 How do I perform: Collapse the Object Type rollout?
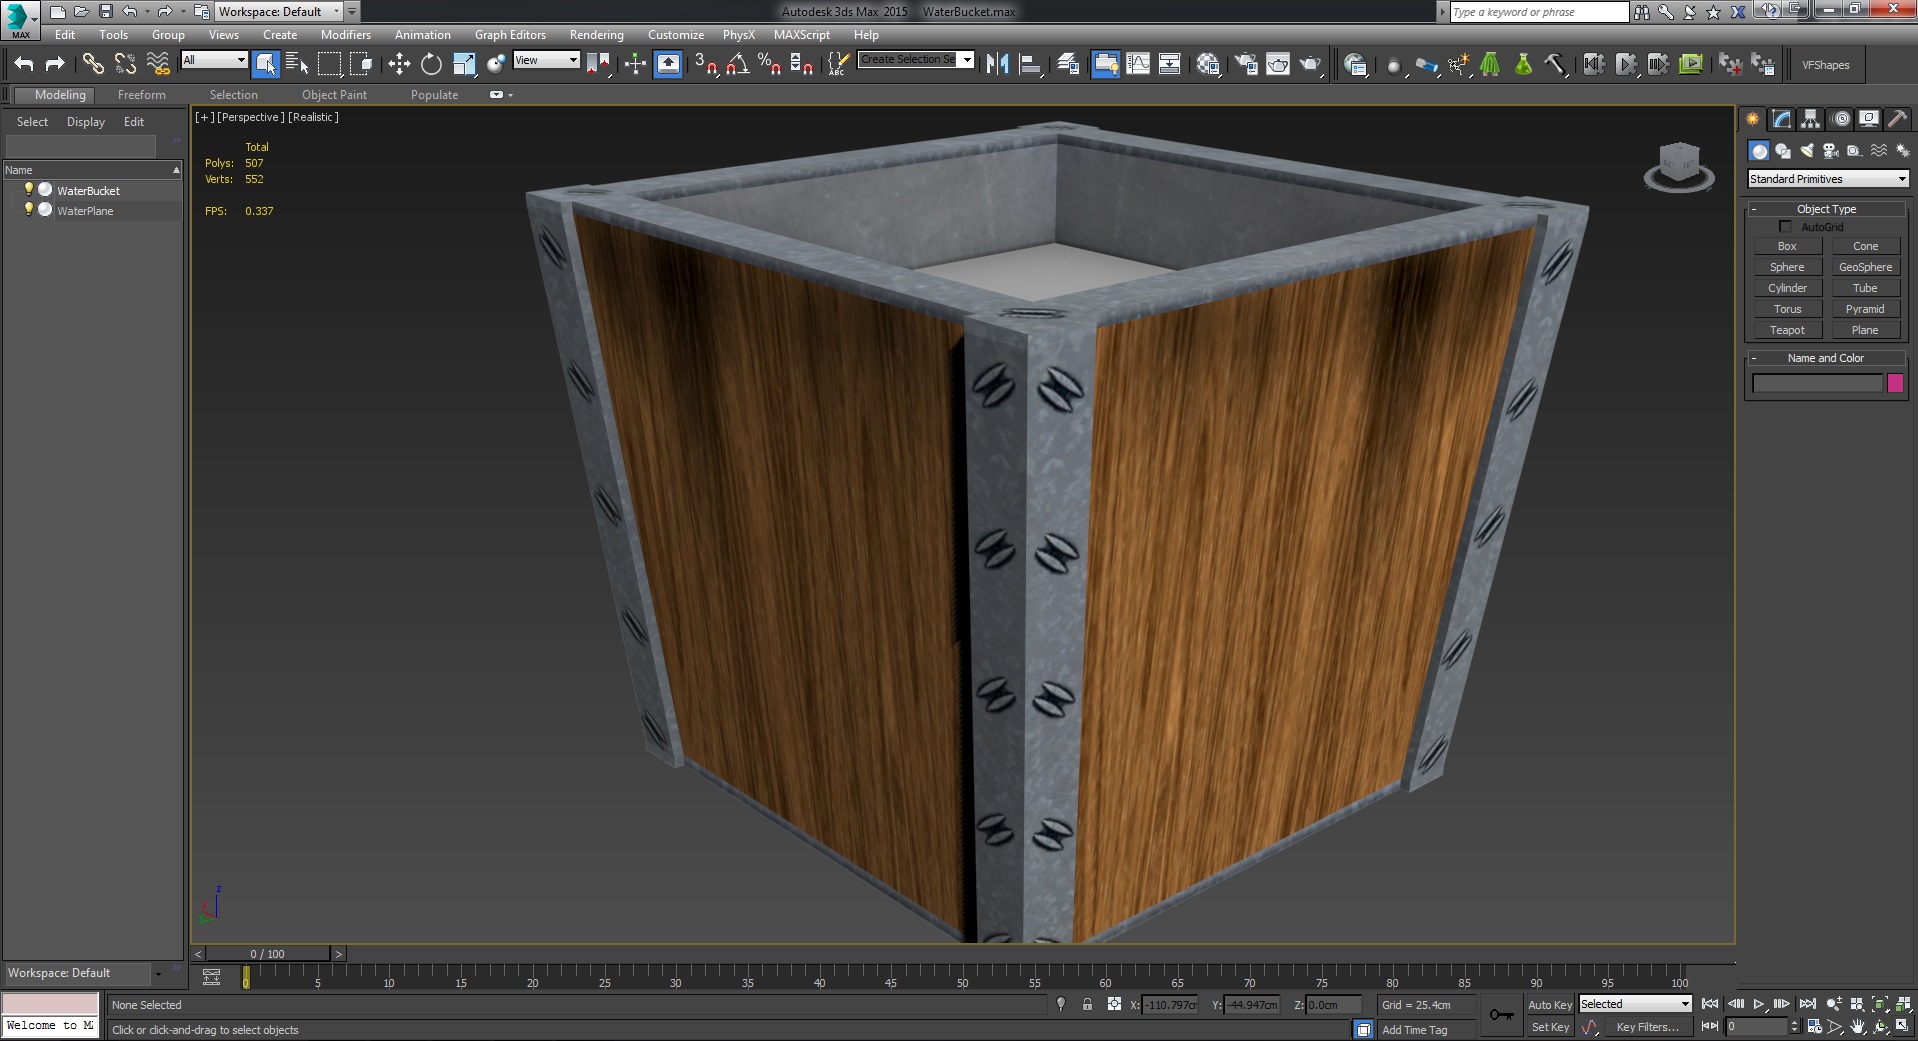[x=1826, y=209]
